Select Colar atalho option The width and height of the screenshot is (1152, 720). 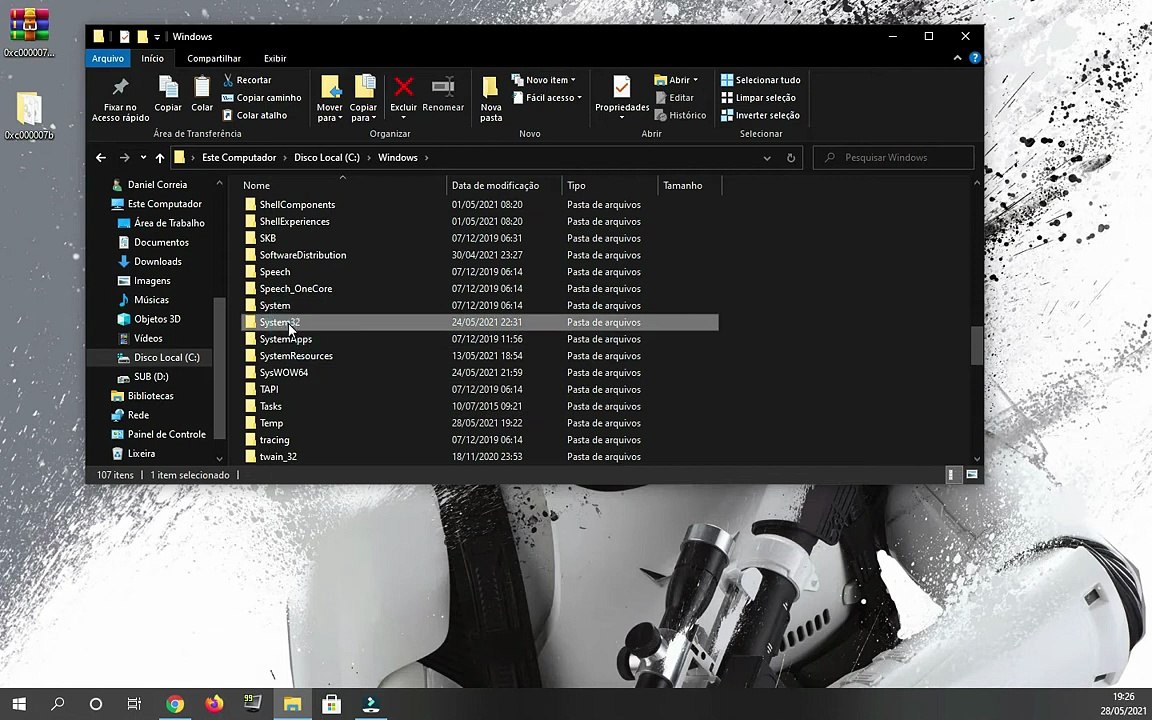point(254,115)
